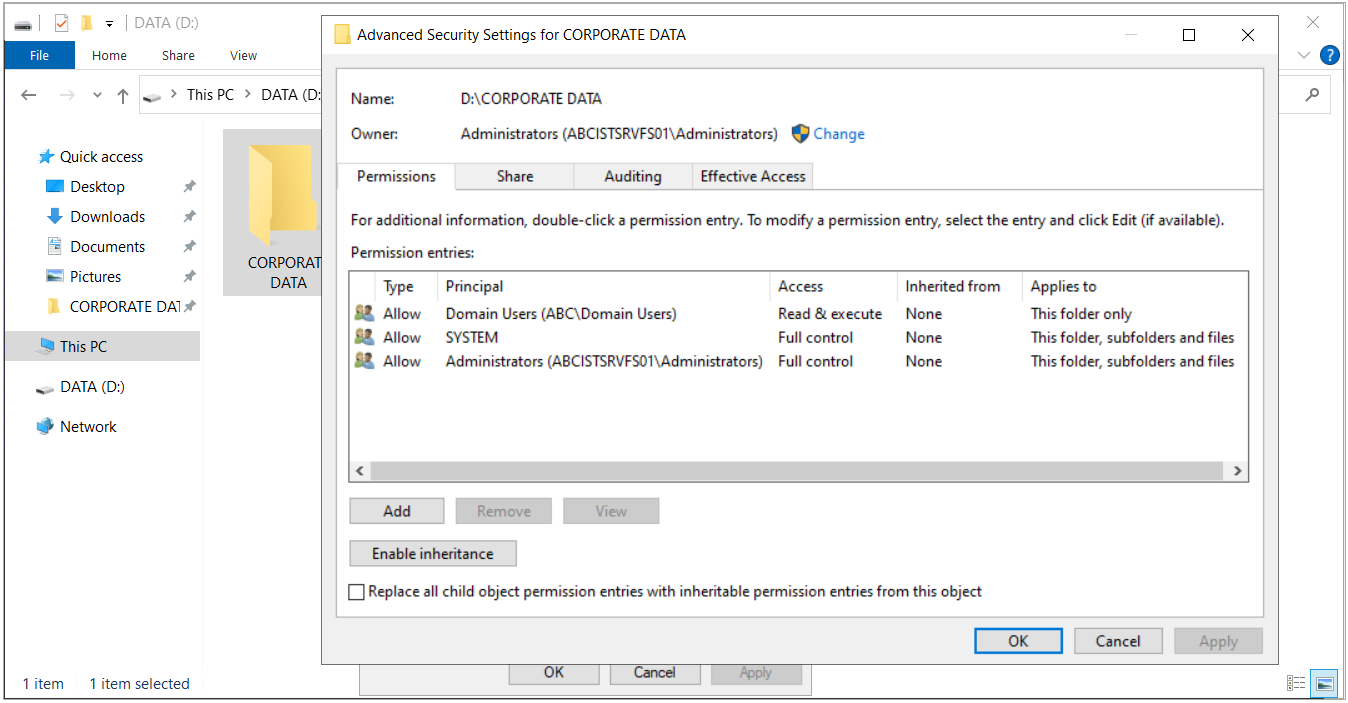Click the Administrators permission entry group icon

tap(364, 361)
